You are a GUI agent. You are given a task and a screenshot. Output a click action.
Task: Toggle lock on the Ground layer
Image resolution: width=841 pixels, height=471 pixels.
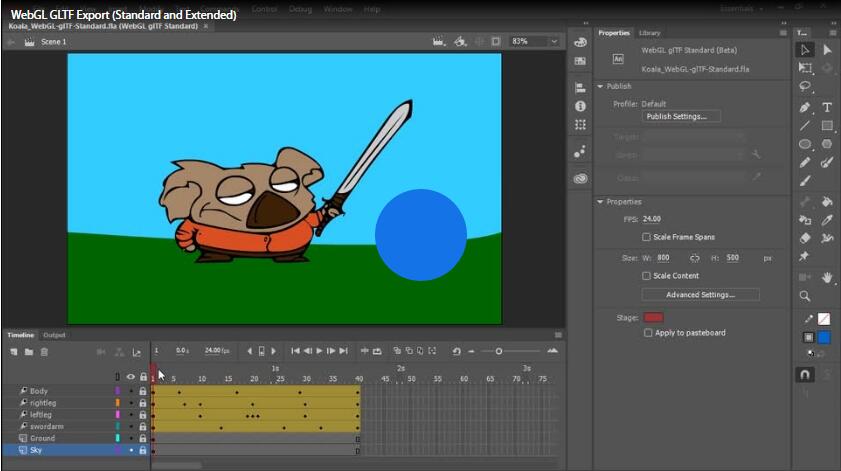[x=143, y=438]
